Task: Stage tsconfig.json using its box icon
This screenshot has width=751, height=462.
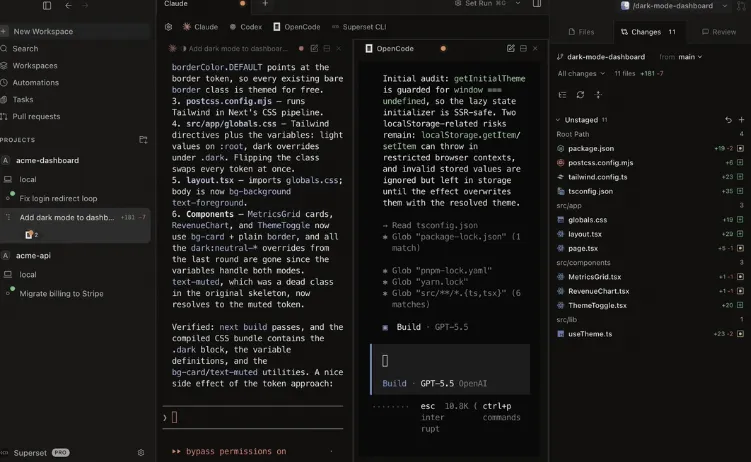Action: point(740,191)
